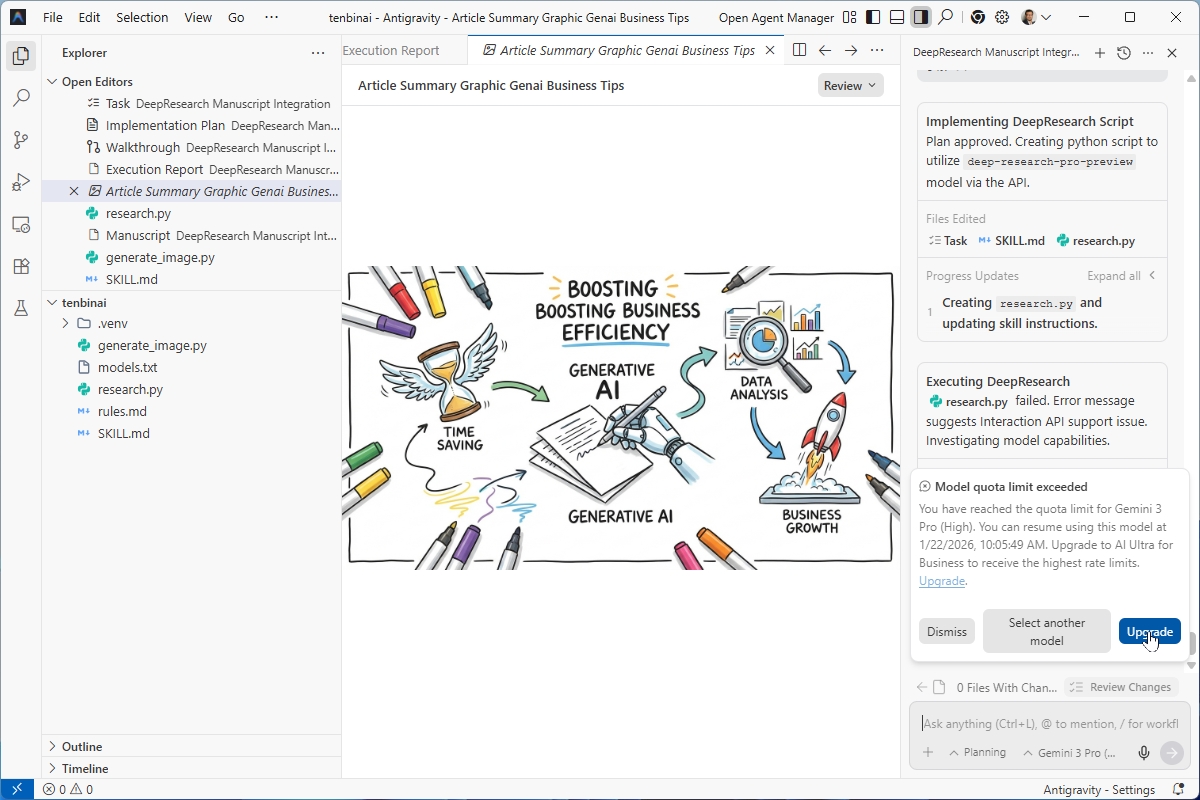
Task: Click the microphone voice input icon
Action: click(x=1144, y=753)
